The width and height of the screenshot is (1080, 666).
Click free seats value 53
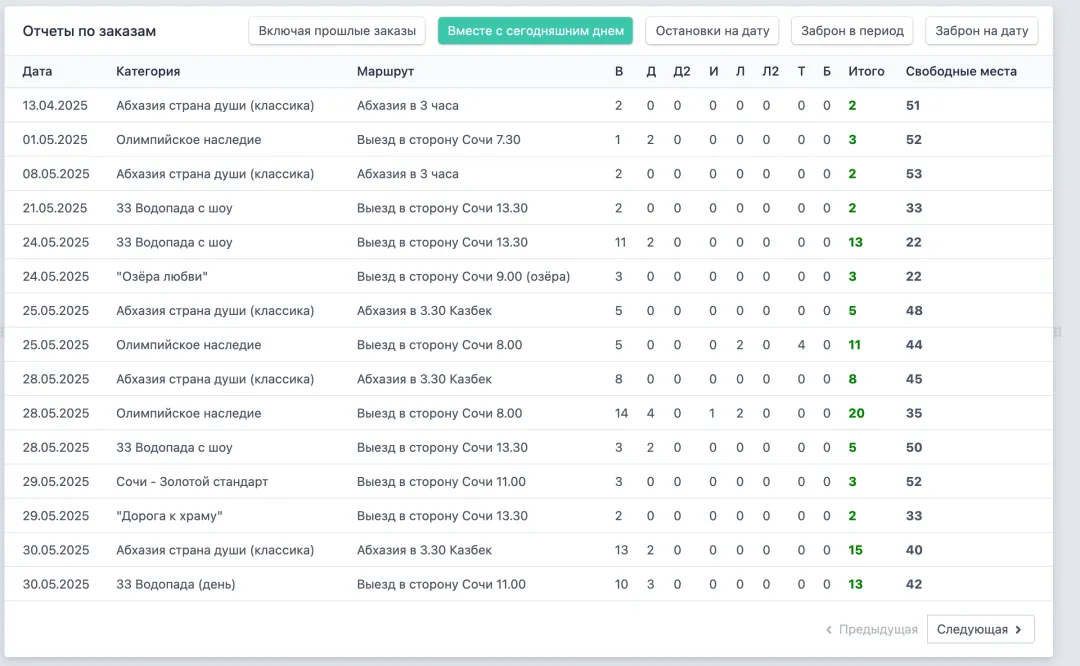tap(914, 174)
